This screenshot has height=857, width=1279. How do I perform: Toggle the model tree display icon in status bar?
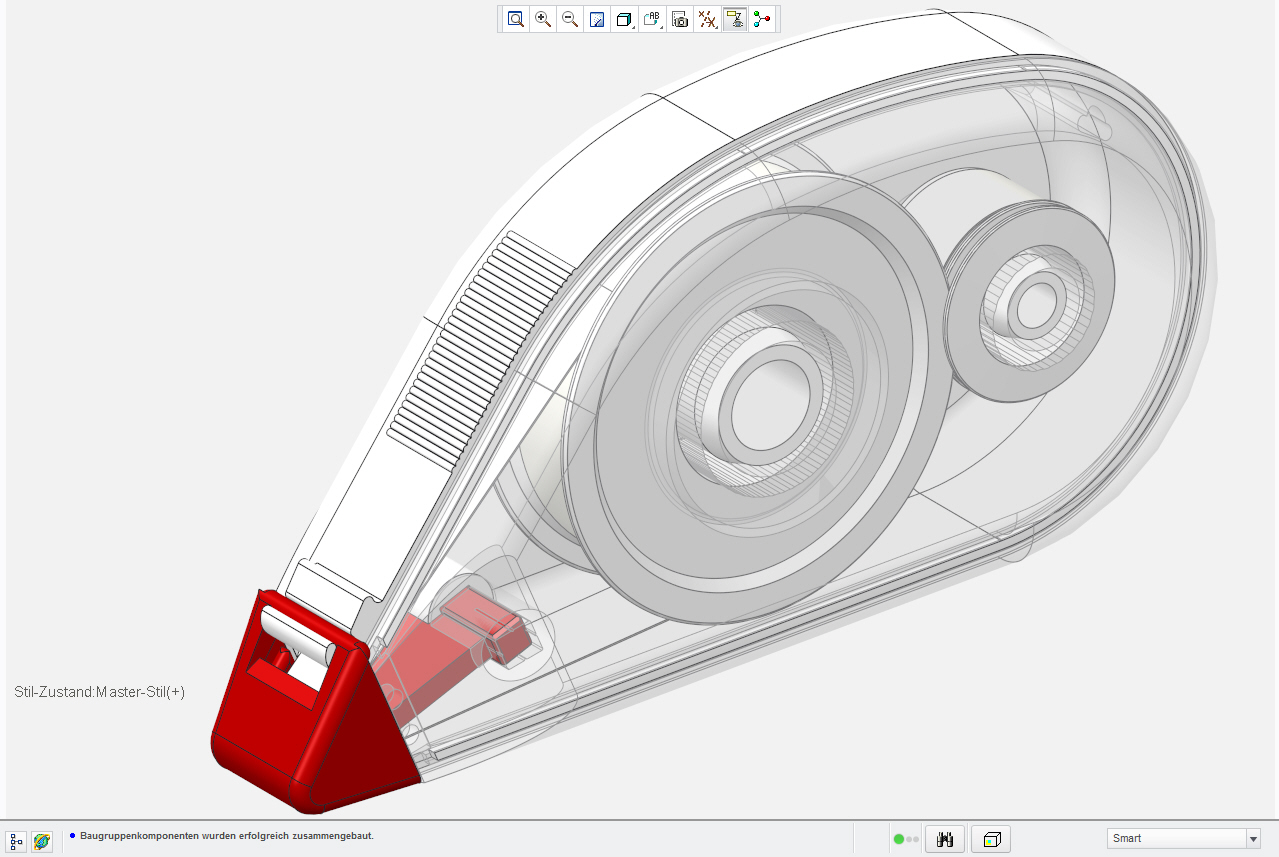(x=16, y=842)
